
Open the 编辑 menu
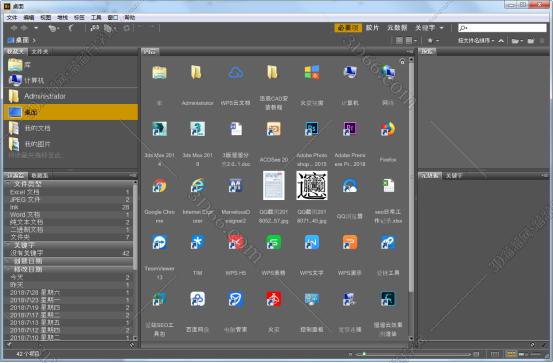pyautogui.click(x=29, y=17)
